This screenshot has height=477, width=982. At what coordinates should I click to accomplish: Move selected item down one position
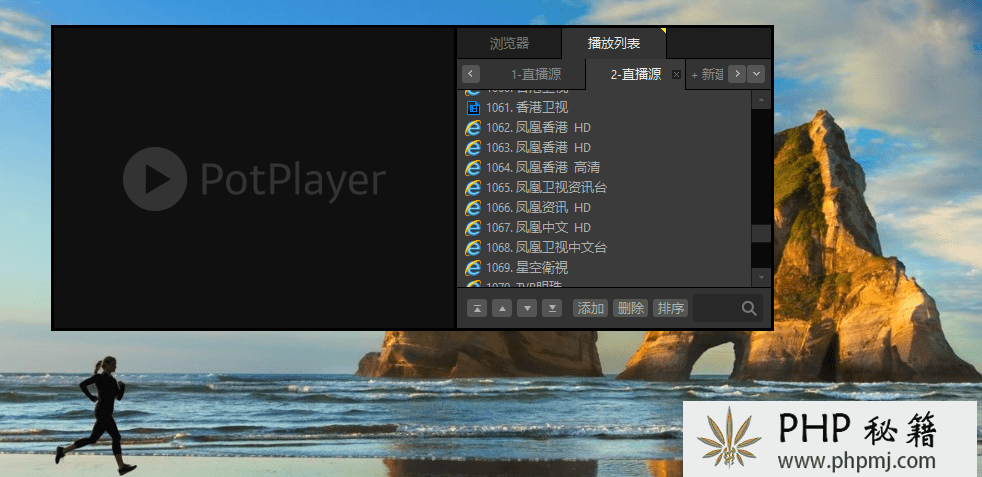(x=527, y=308)
